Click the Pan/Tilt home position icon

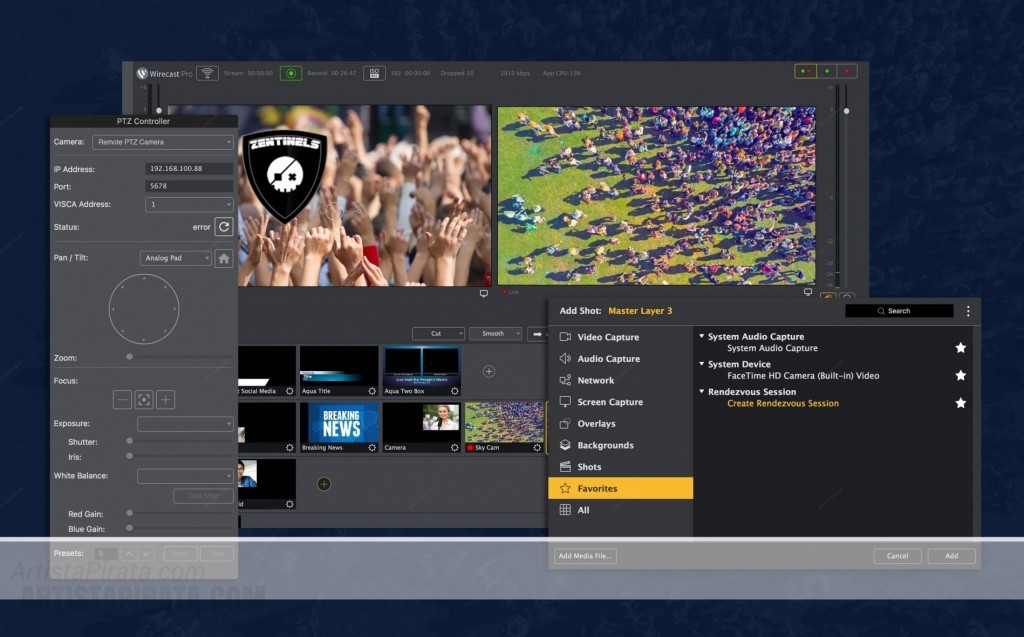pyautogui.click(x=224, y=258)
